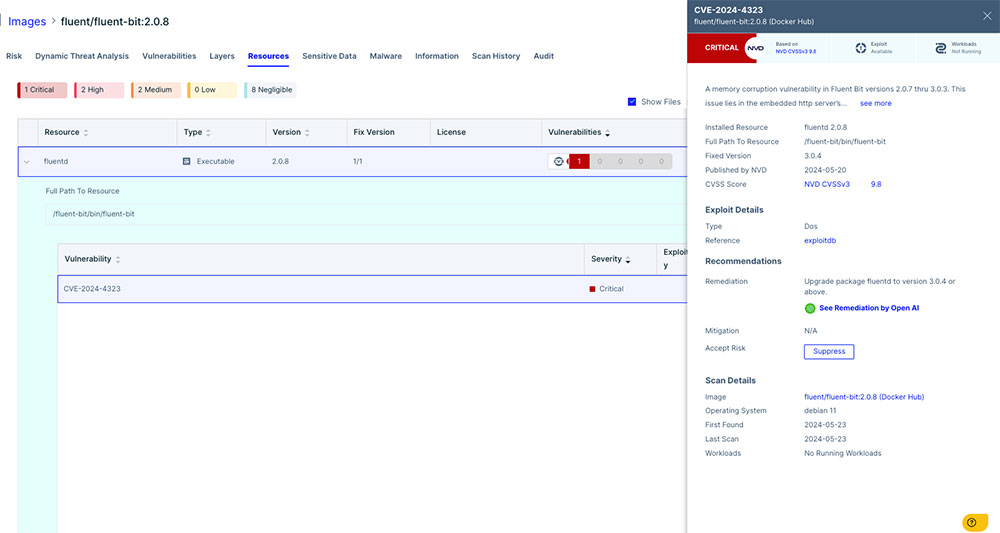Click the /fluent-bit/bin/fluent-bit path field

[365, 214]
